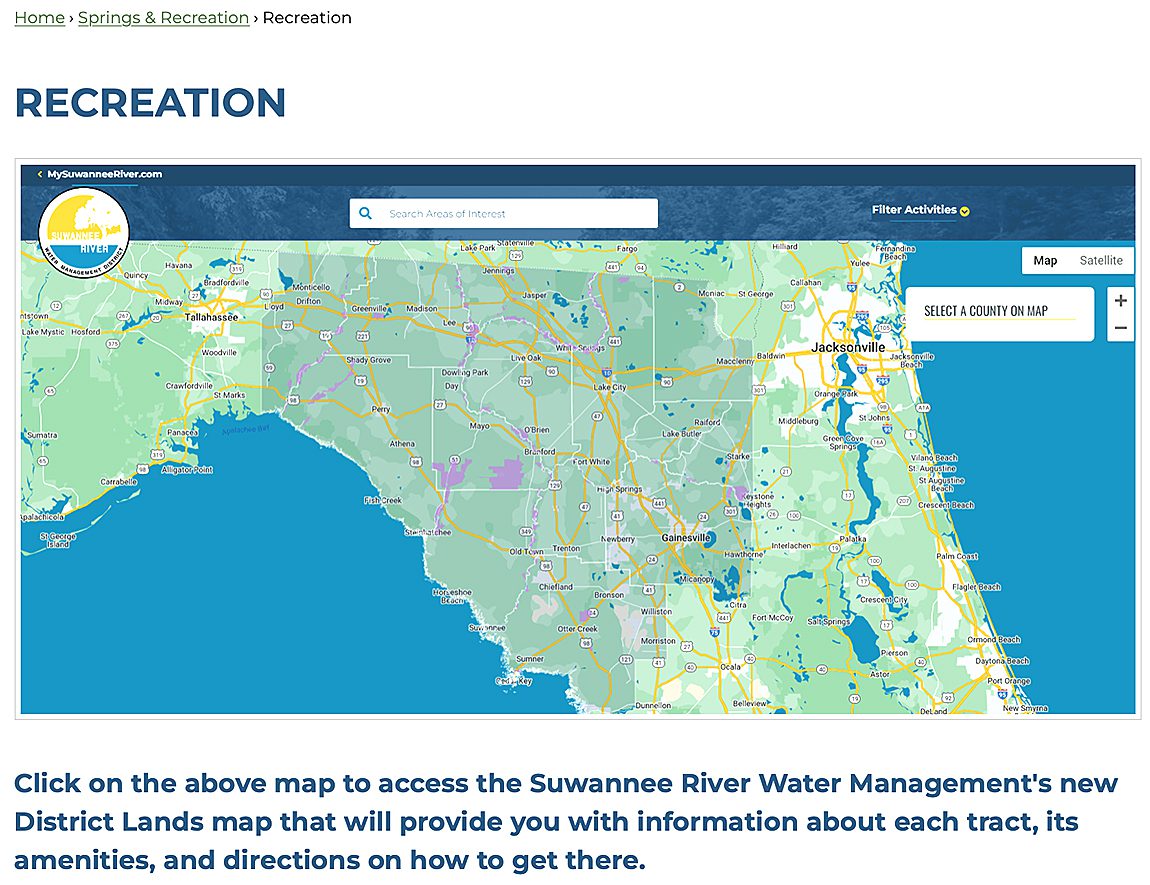Click the yellow chevron next to Filter Activities
Viewport: 1150px width, 885px height.
[965, 211]
